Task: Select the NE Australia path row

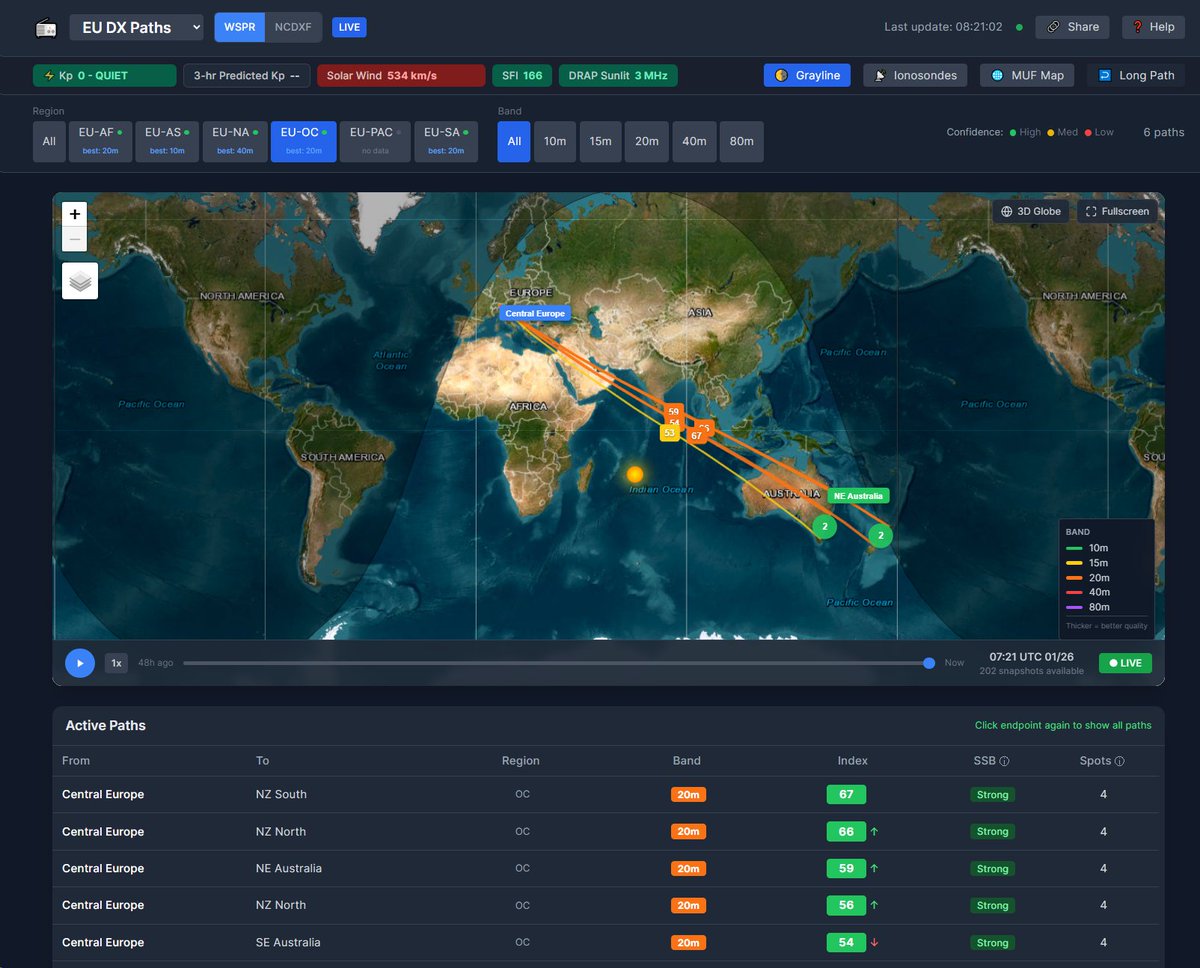Action: click(609, 868)
